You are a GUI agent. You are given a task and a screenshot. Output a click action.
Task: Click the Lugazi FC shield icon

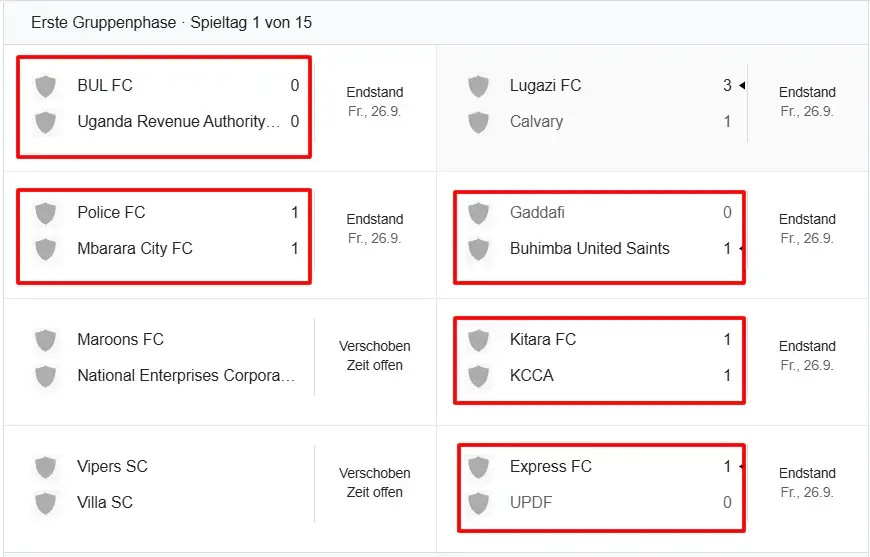point(478,86)
